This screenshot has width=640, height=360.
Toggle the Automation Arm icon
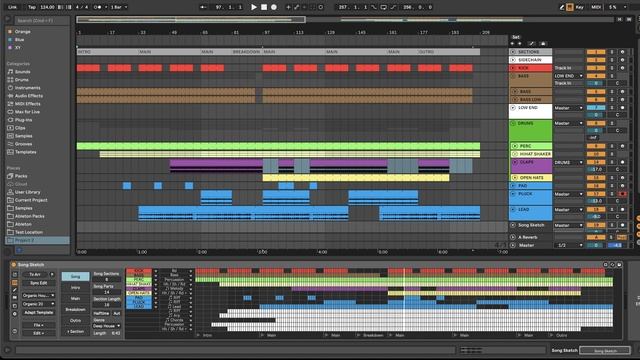coord(296,7)
